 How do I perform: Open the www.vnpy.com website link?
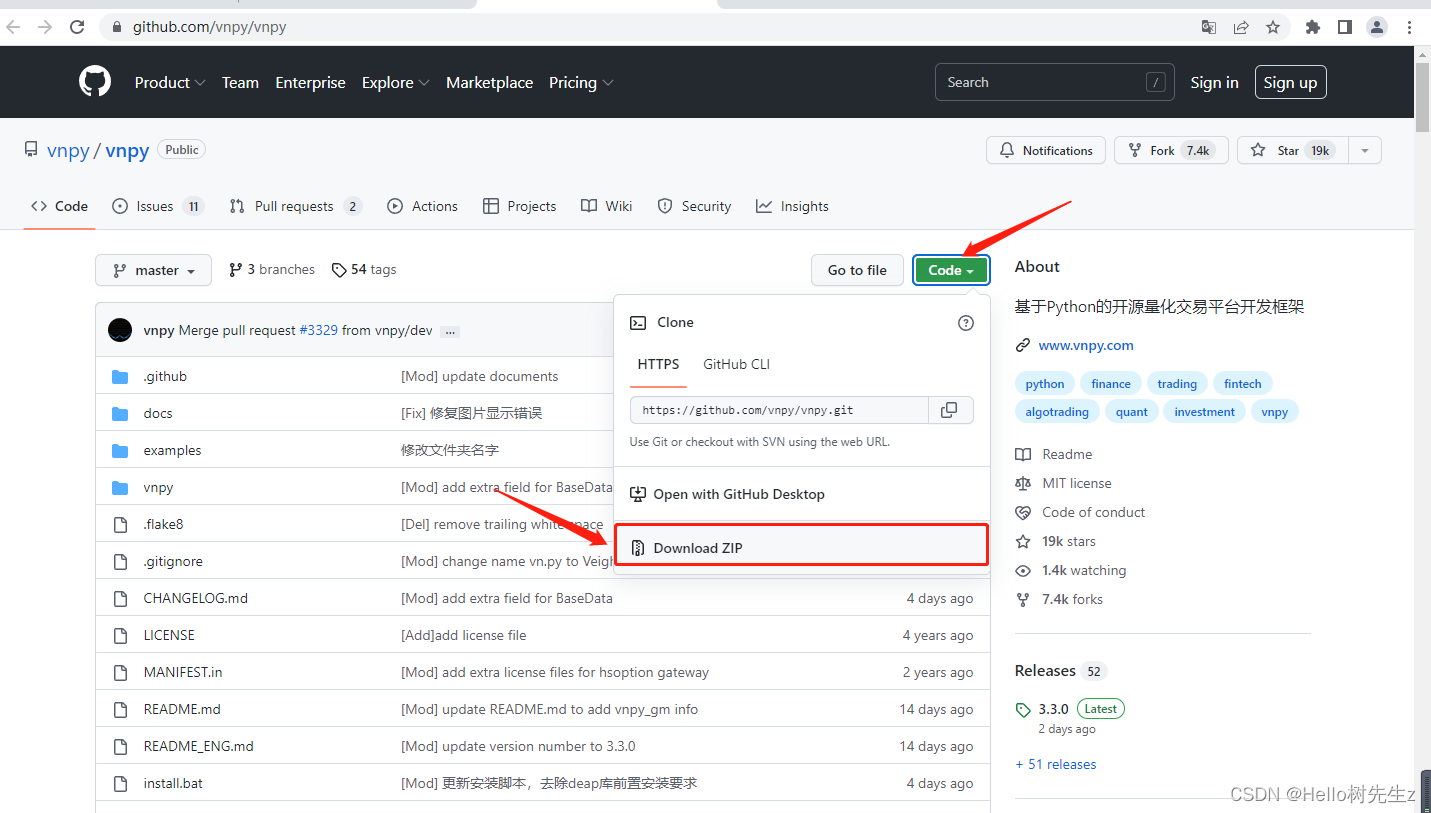point(1086,346)
